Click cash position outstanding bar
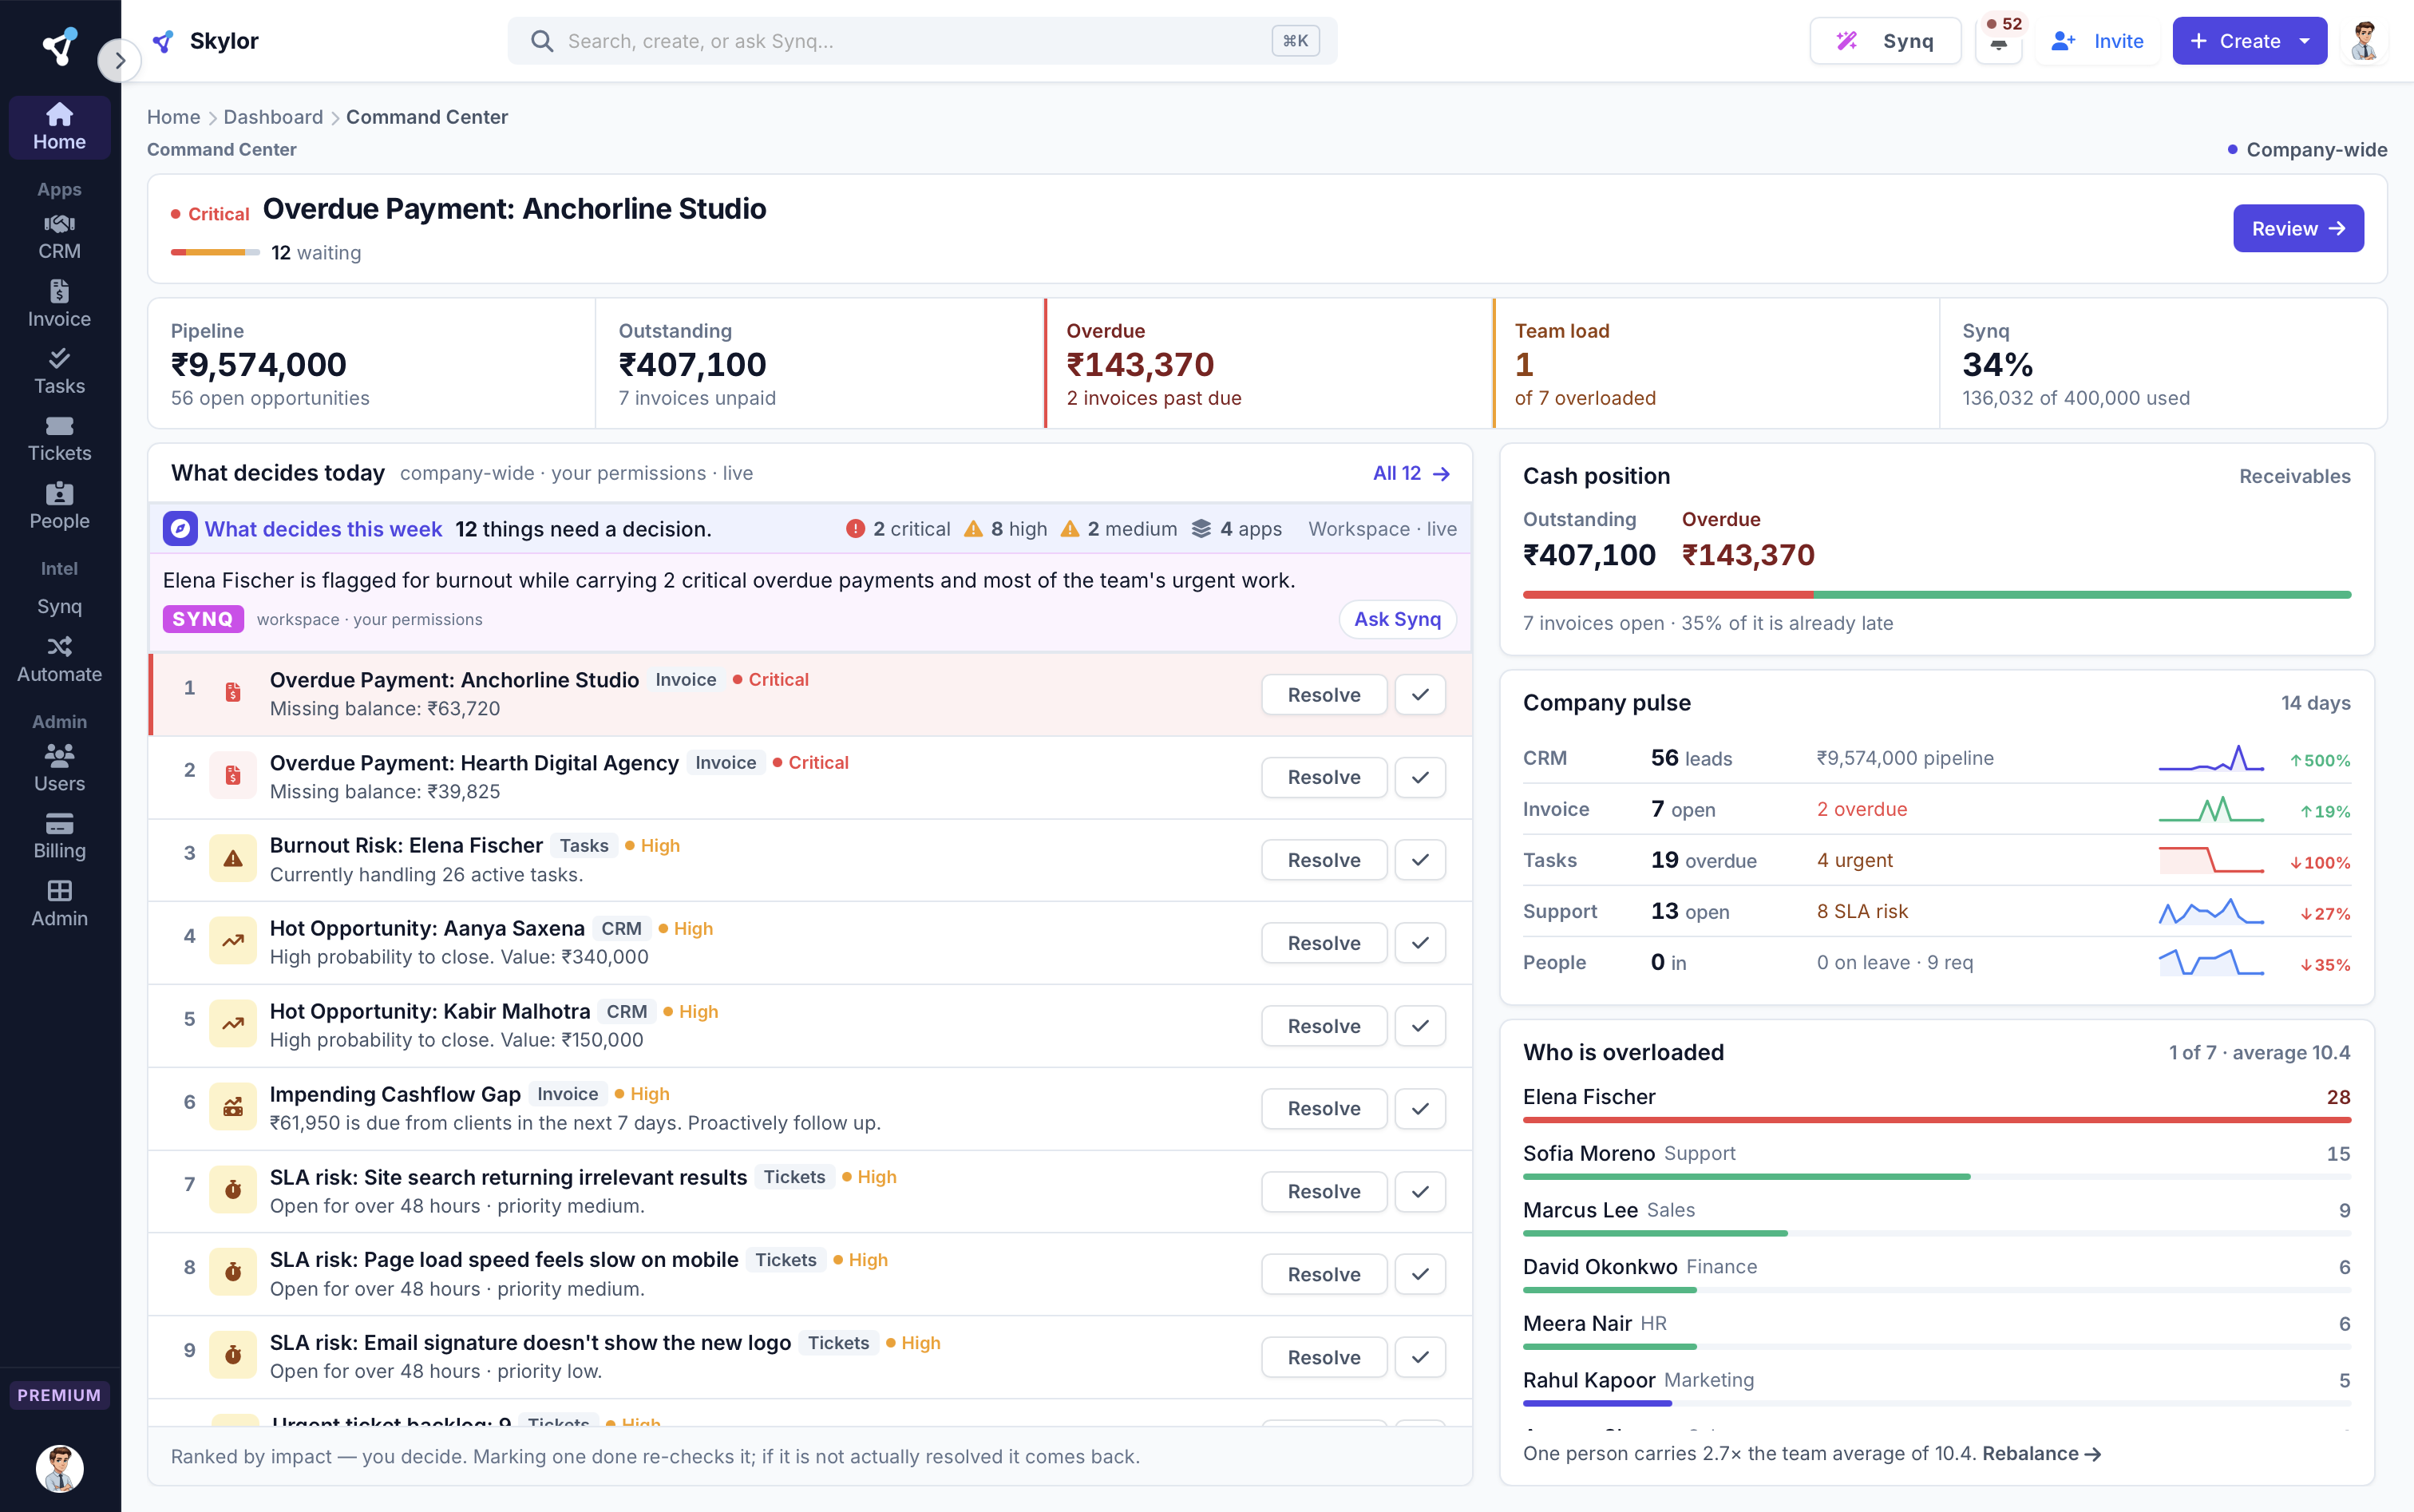This screenshot has height=1512, width=2414. pyautogui.click(x=1936, y=595)
